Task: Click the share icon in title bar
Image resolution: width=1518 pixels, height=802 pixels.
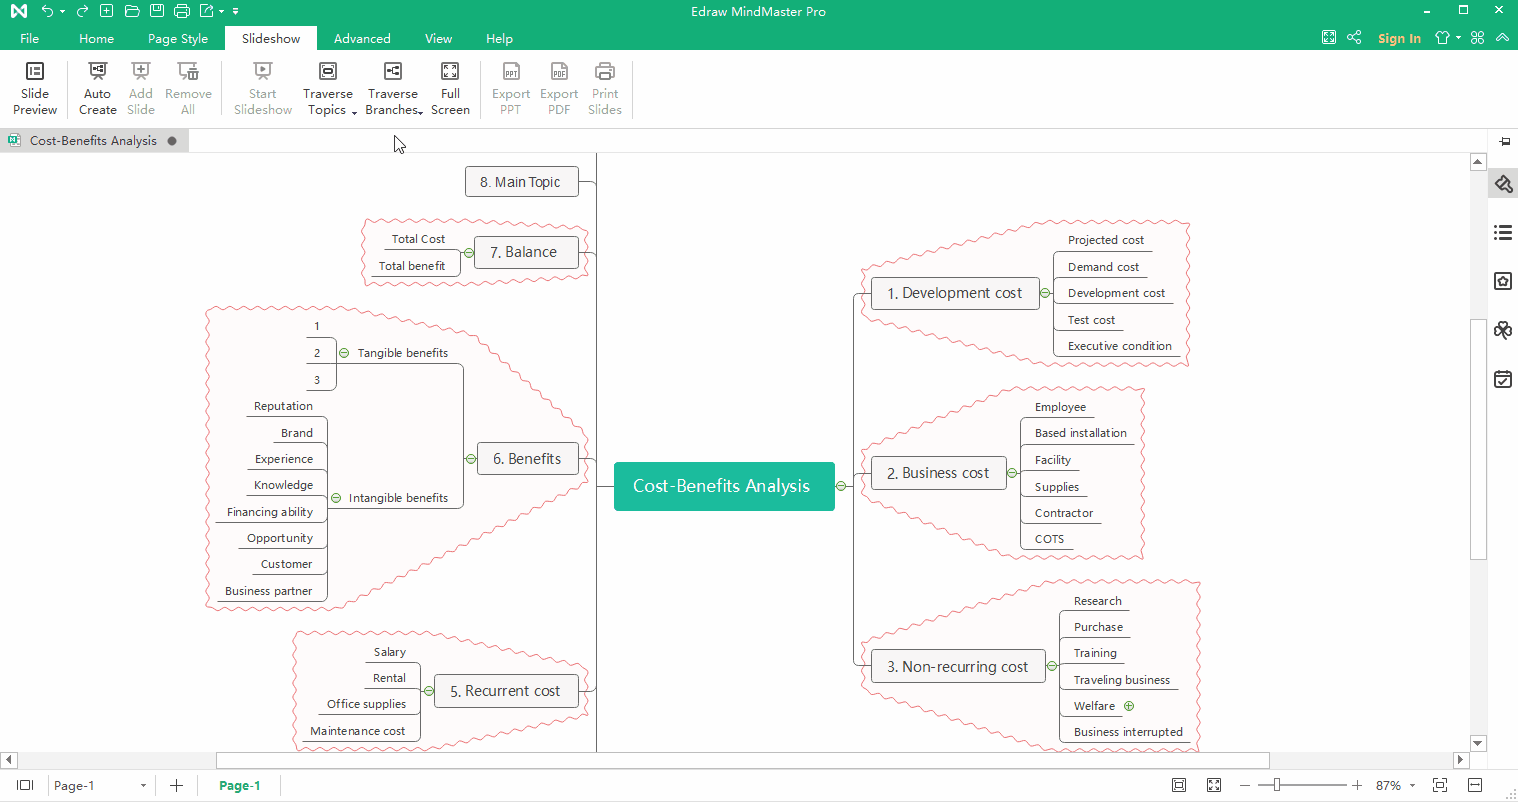Action: pyautogui.click(x=1354, y=38)
